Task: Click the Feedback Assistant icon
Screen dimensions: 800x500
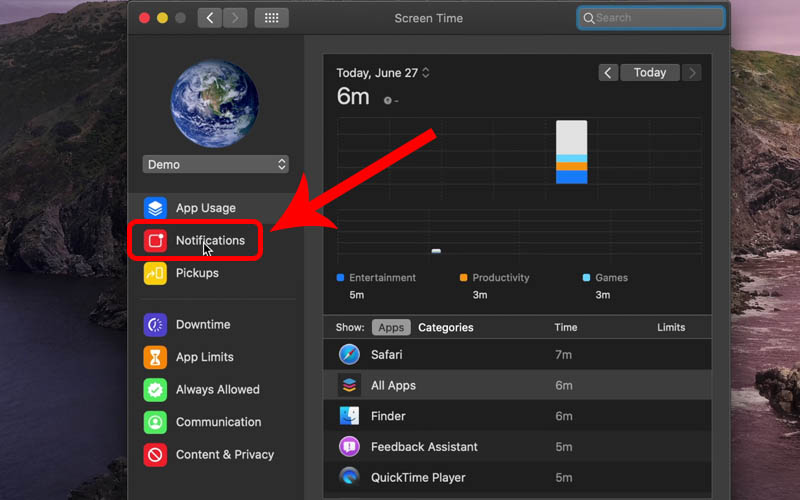Action: tap(349, 447)
